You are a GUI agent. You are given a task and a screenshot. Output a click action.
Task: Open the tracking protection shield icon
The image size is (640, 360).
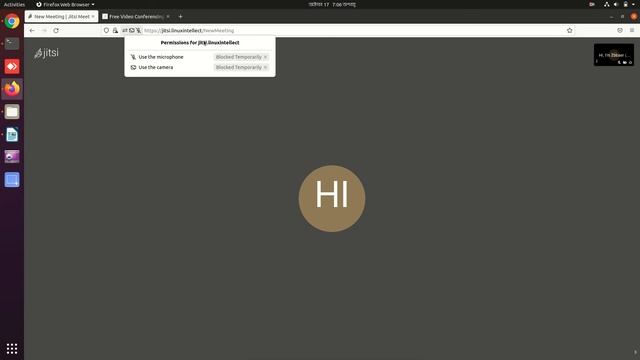[x=106, y=31]
